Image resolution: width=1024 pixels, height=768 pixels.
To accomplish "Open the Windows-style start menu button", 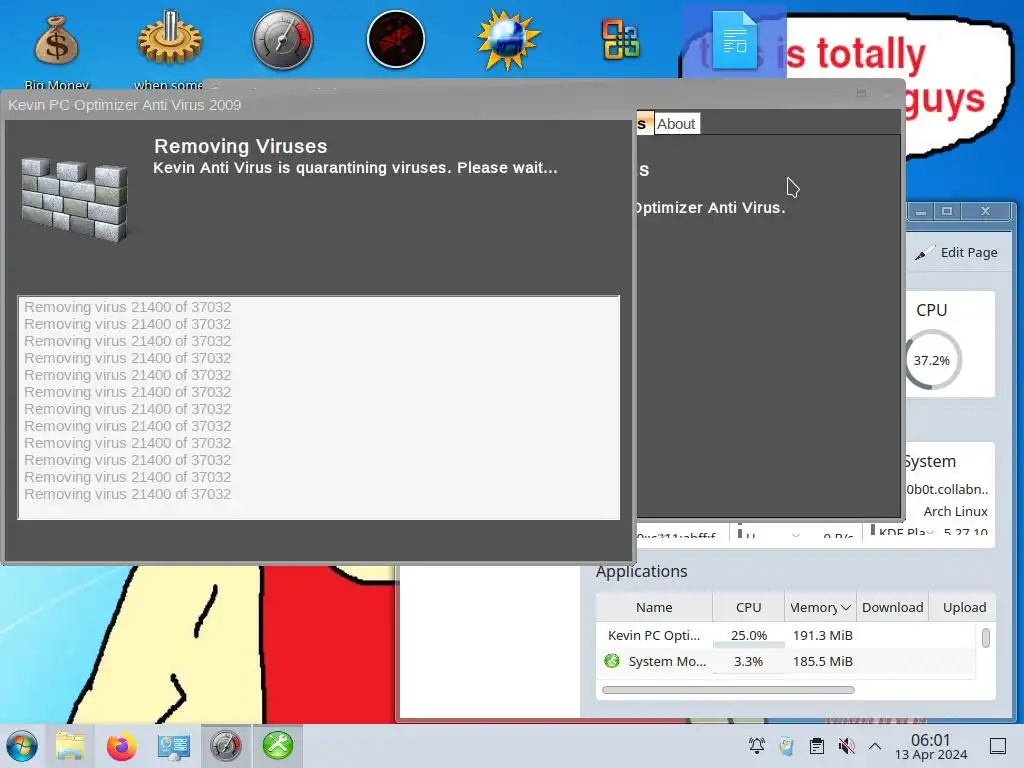I will 22,746.
